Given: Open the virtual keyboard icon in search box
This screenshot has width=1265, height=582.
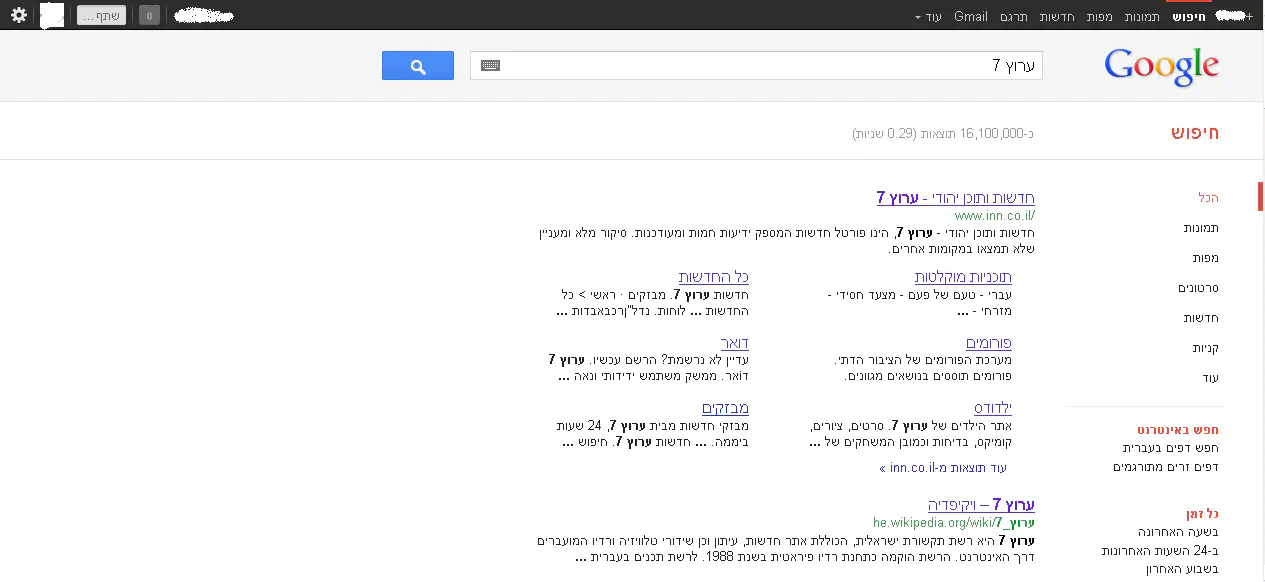Looking at the screenshot, I should [490, 66].
